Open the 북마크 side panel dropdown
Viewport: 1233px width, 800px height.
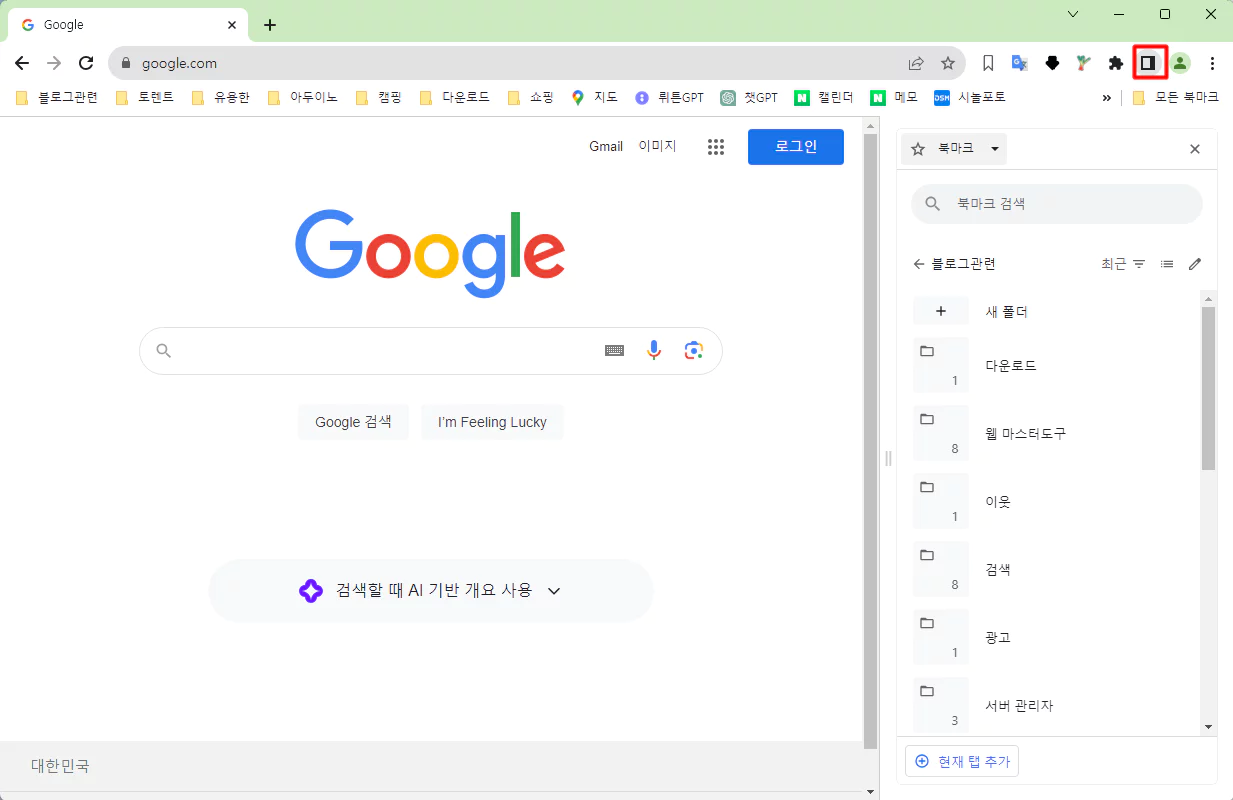954,149
